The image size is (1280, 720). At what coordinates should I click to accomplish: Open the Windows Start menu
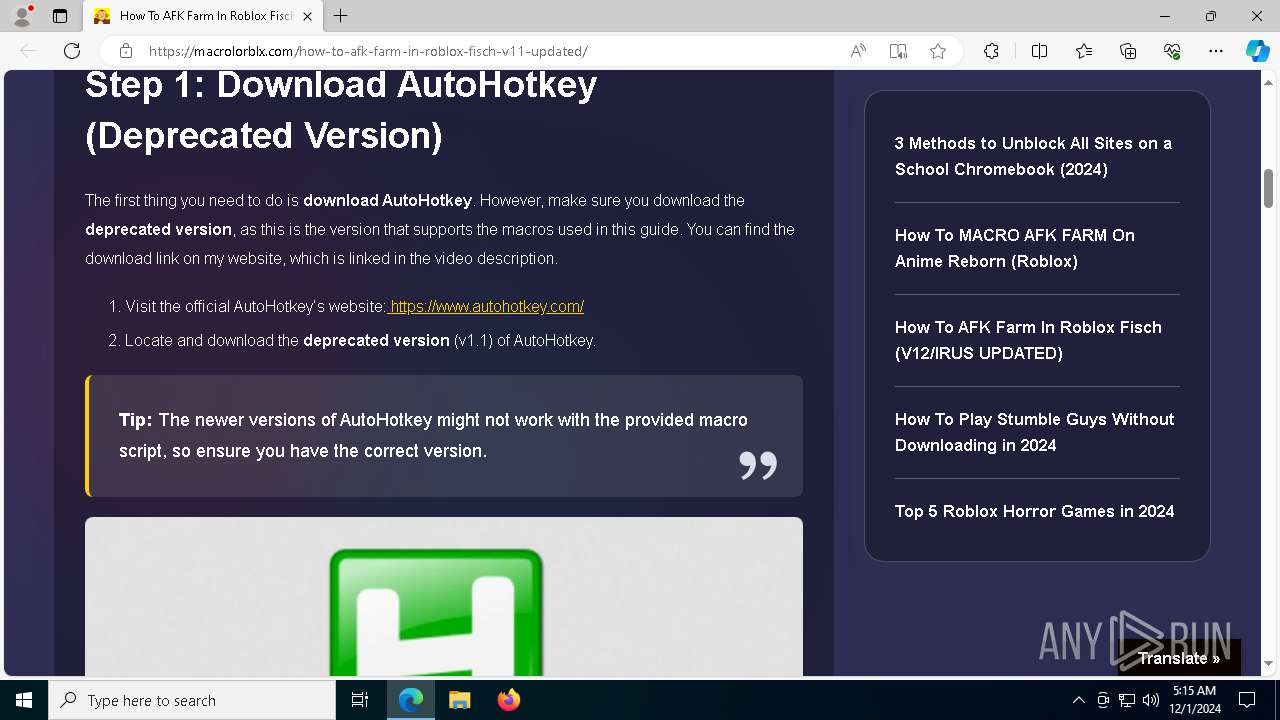pyautogui.click(x=24, y=700)
